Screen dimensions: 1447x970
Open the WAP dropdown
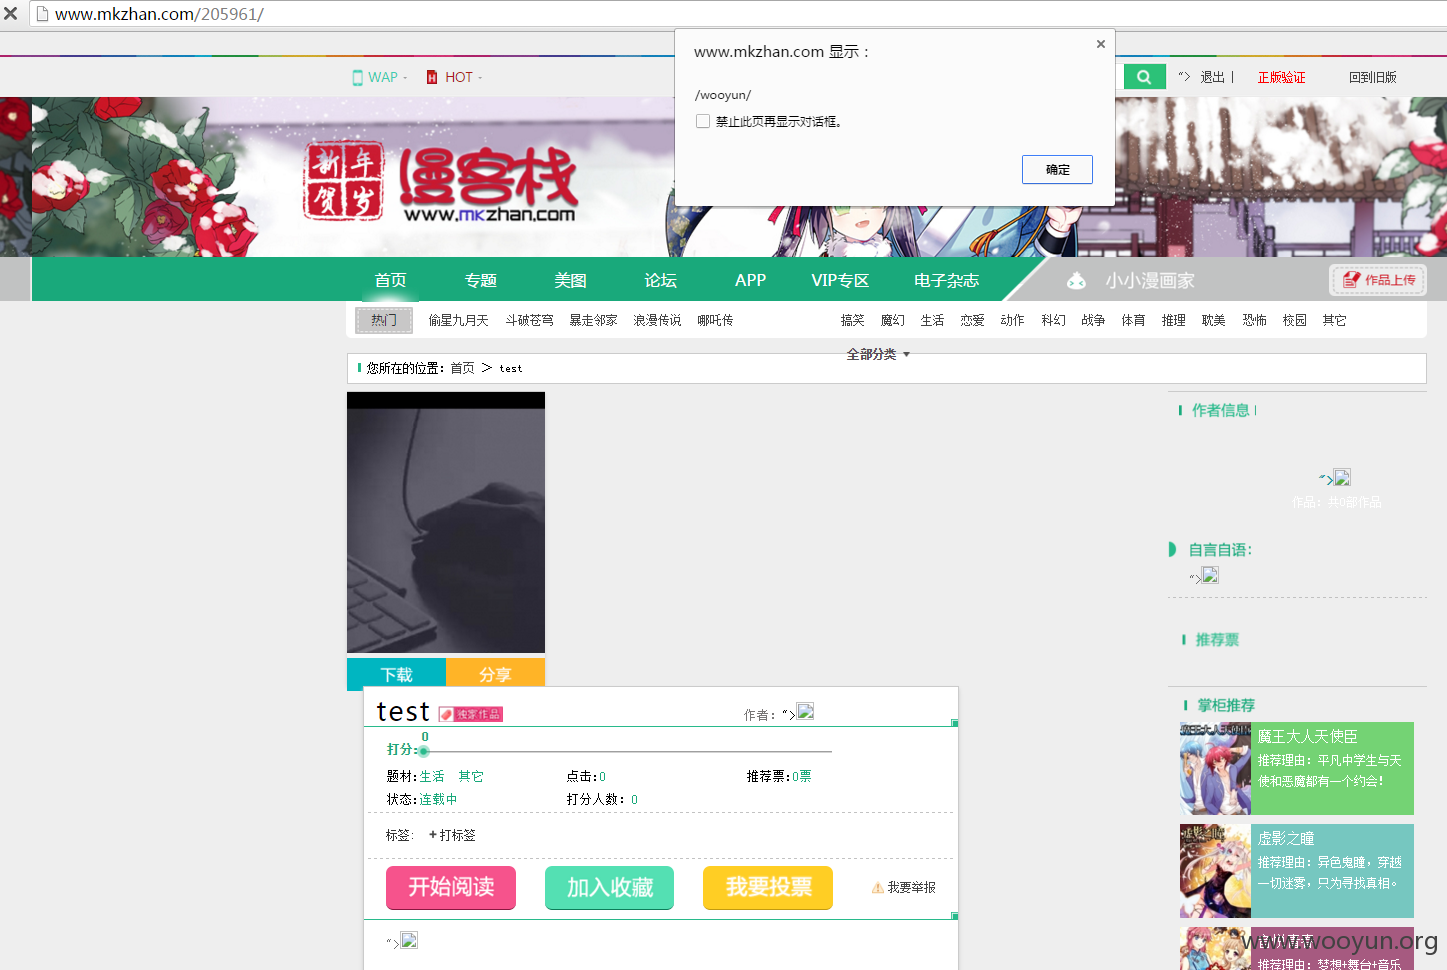tap(380, 77)
